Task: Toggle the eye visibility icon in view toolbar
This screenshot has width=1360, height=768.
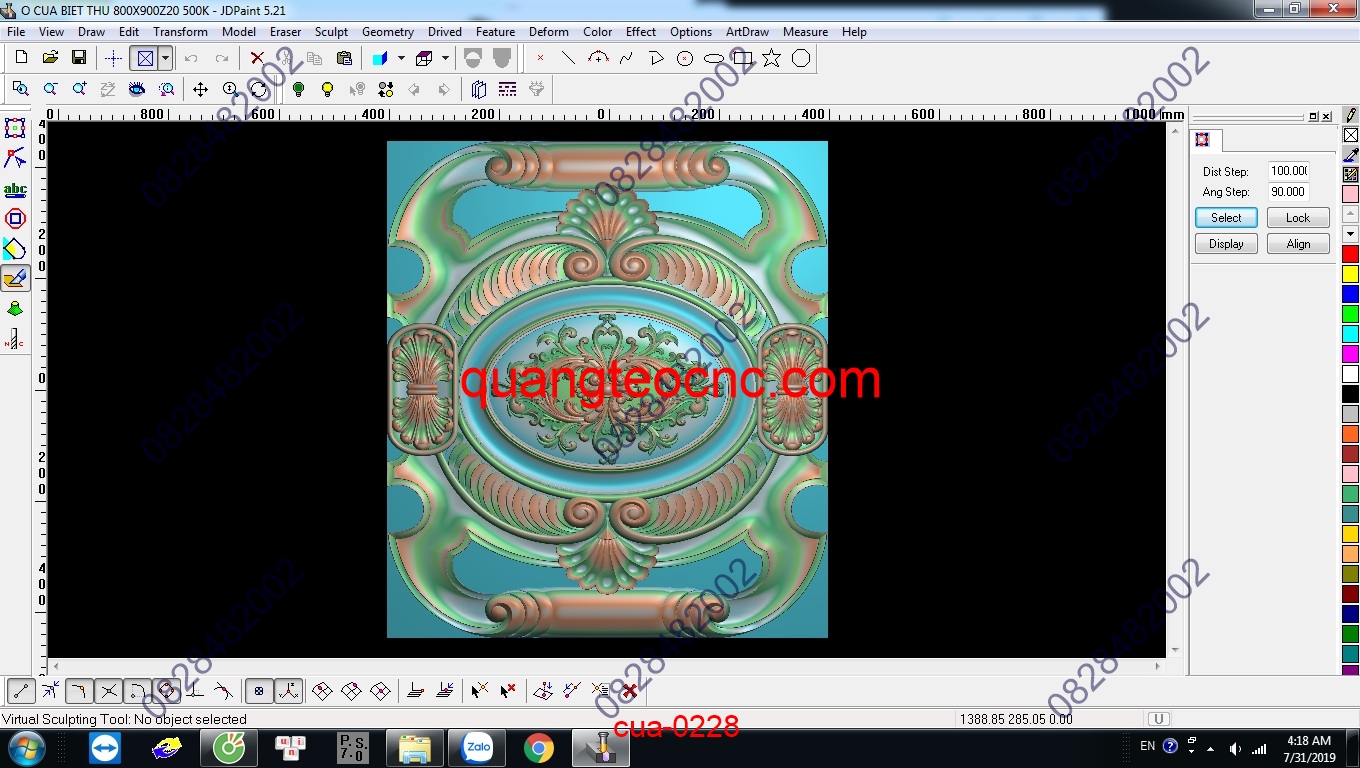Action: coord(138,88)
